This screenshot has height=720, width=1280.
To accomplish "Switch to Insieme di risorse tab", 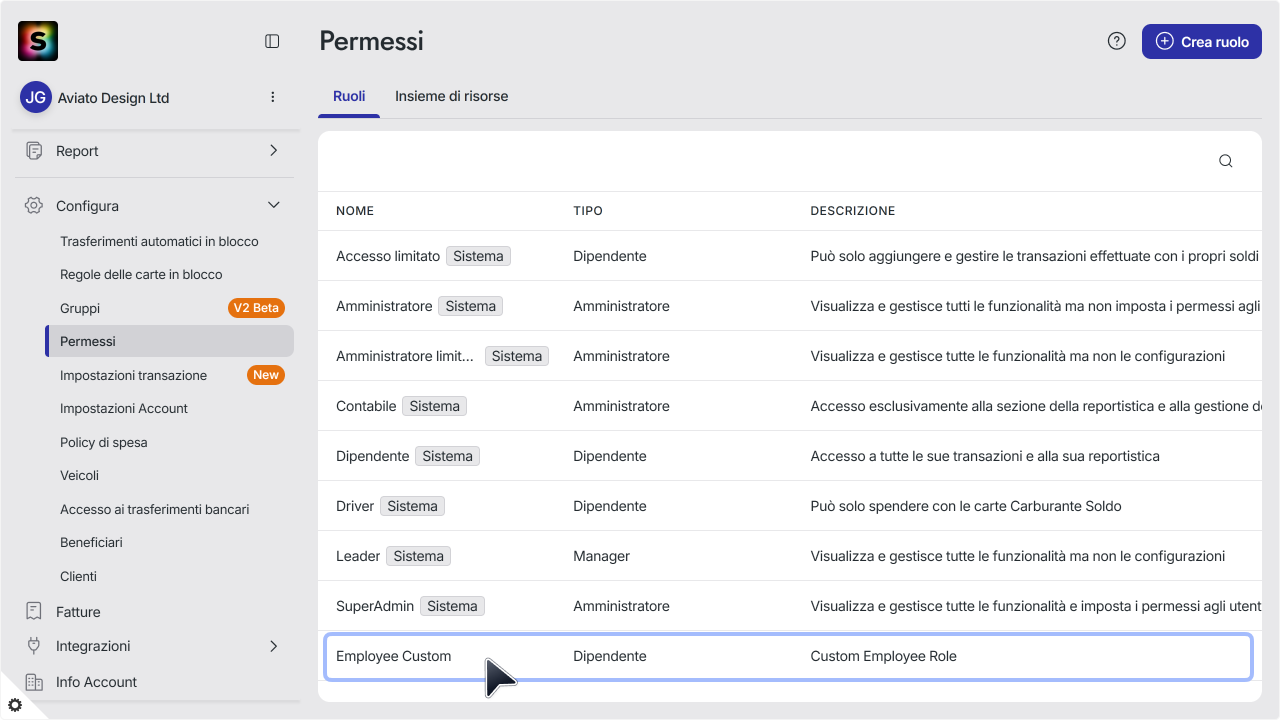I will click(x=451, y=97).
